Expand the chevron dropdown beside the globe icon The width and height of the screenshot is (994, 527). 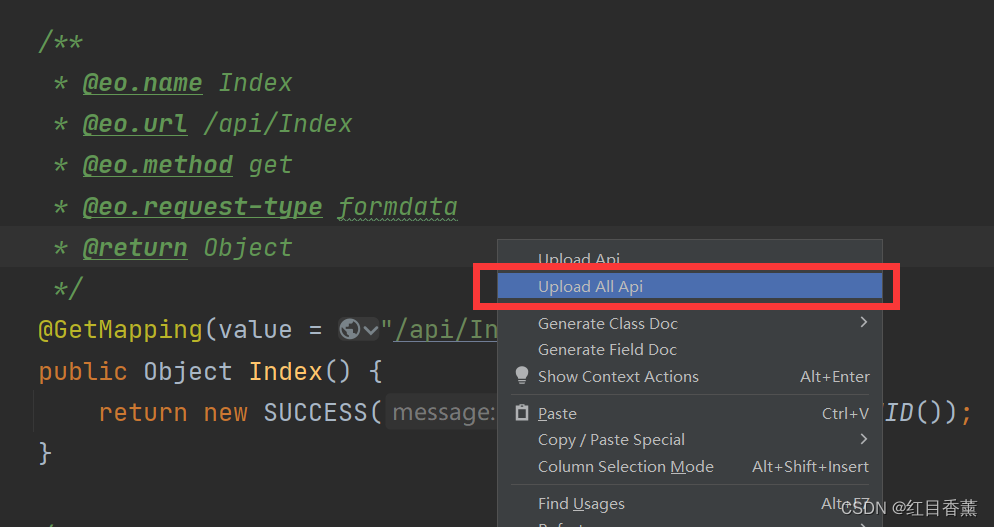point(371,330)
